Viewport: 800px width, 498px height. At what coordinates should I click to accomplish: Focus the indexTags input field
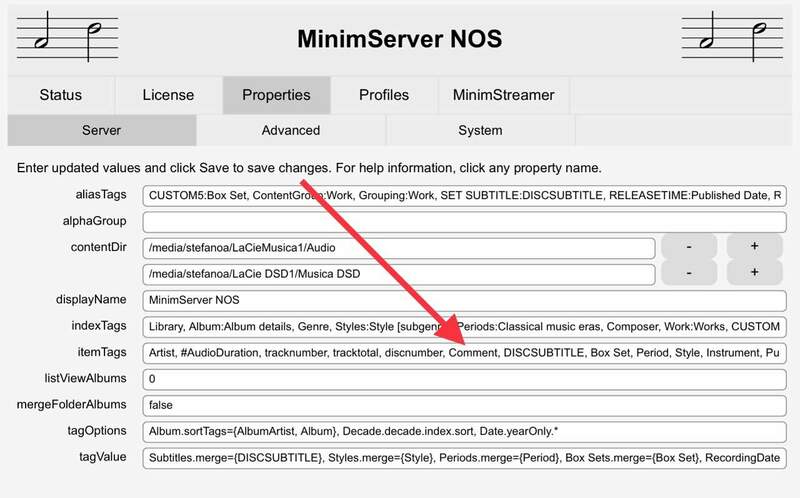pyautogui.click(x=465, y=326)
